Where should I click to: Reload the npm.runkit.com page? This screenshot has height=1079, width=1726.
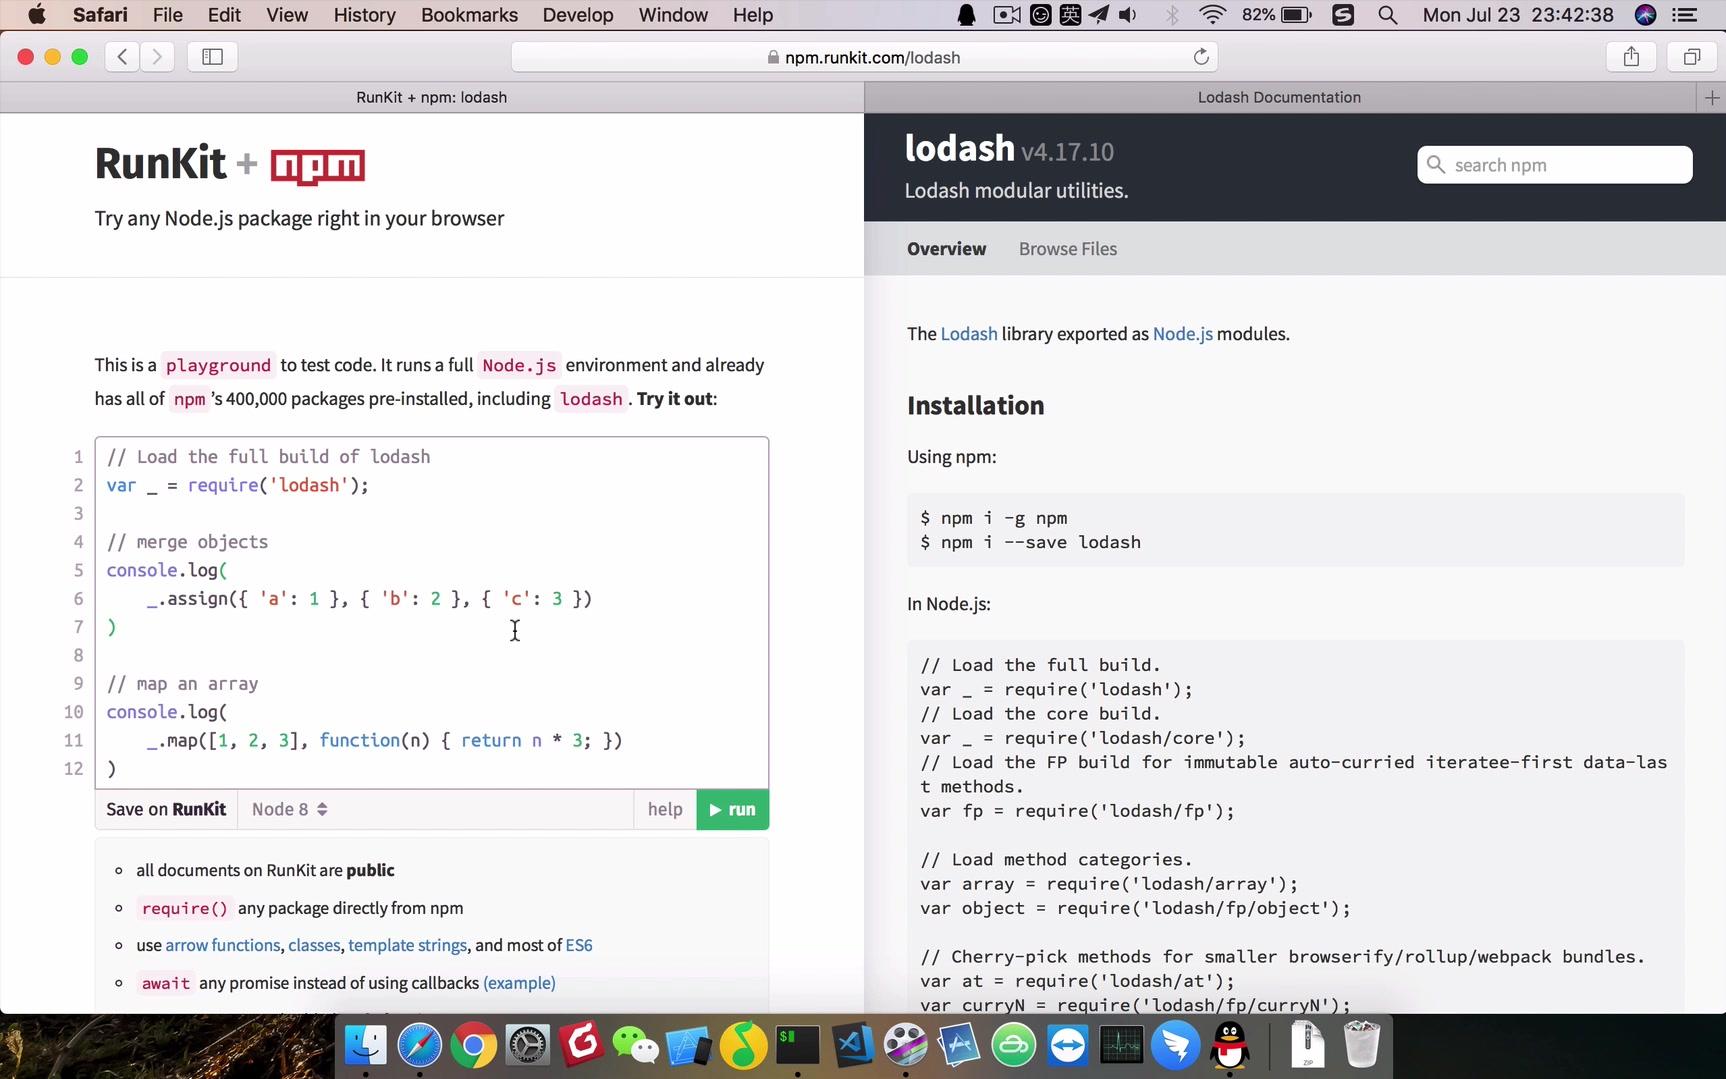1201,57
